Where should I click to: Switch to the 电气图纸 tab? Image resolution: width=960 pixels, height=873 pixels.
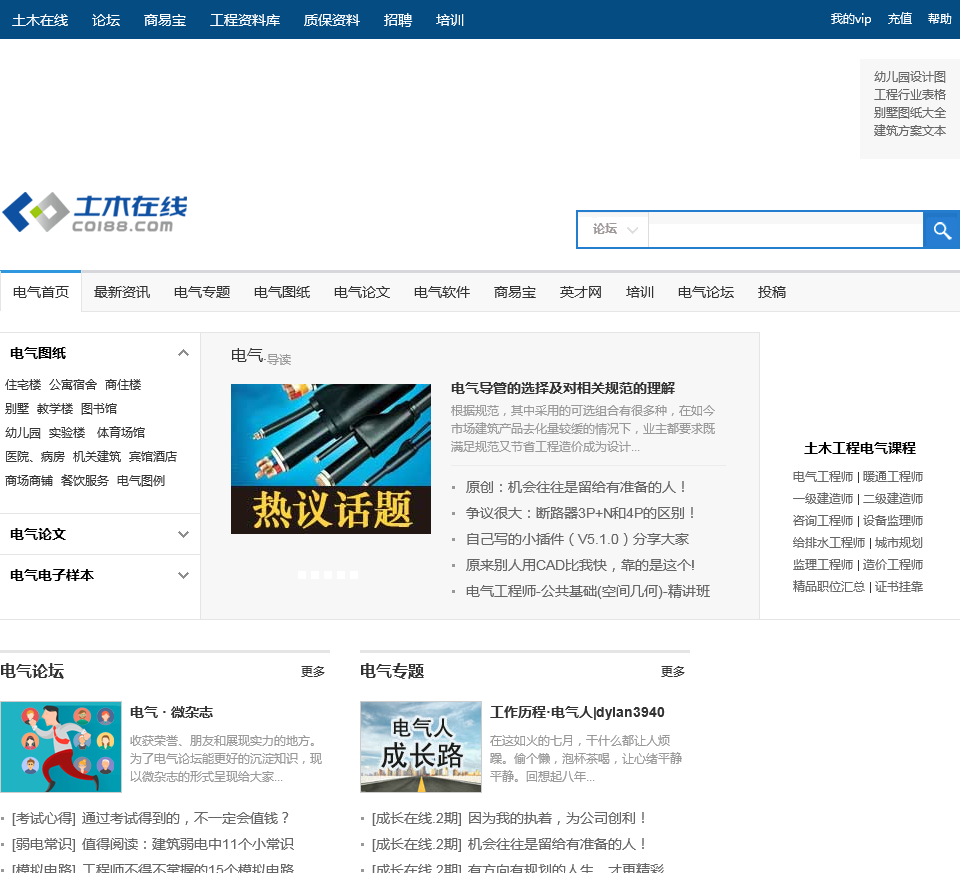click(x=282, y=292)
